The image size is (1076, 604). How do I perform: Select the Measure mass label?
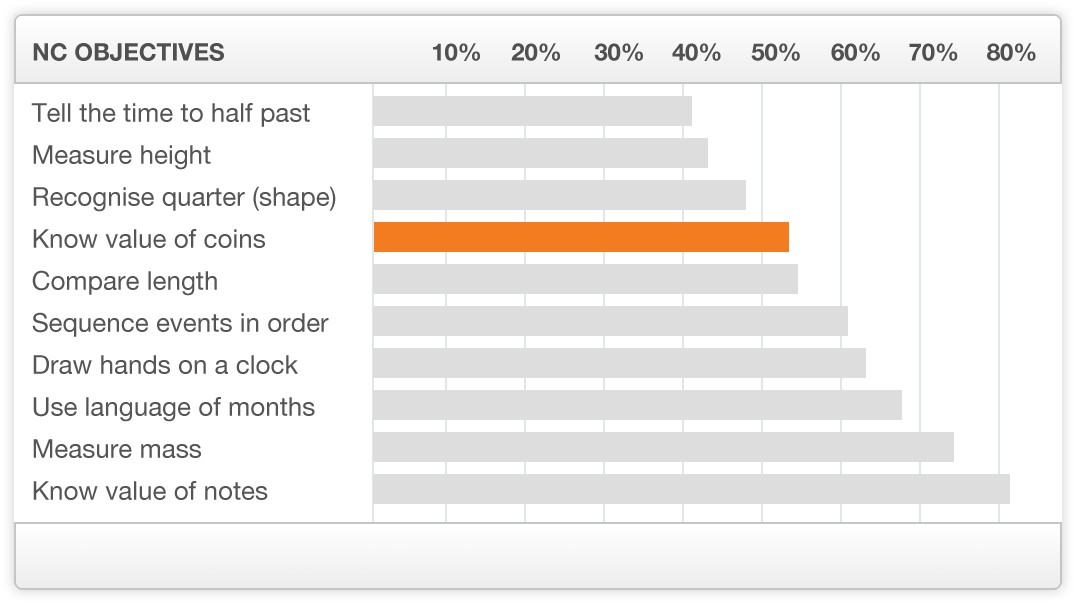pyautogui.click(x=117, y=449)
